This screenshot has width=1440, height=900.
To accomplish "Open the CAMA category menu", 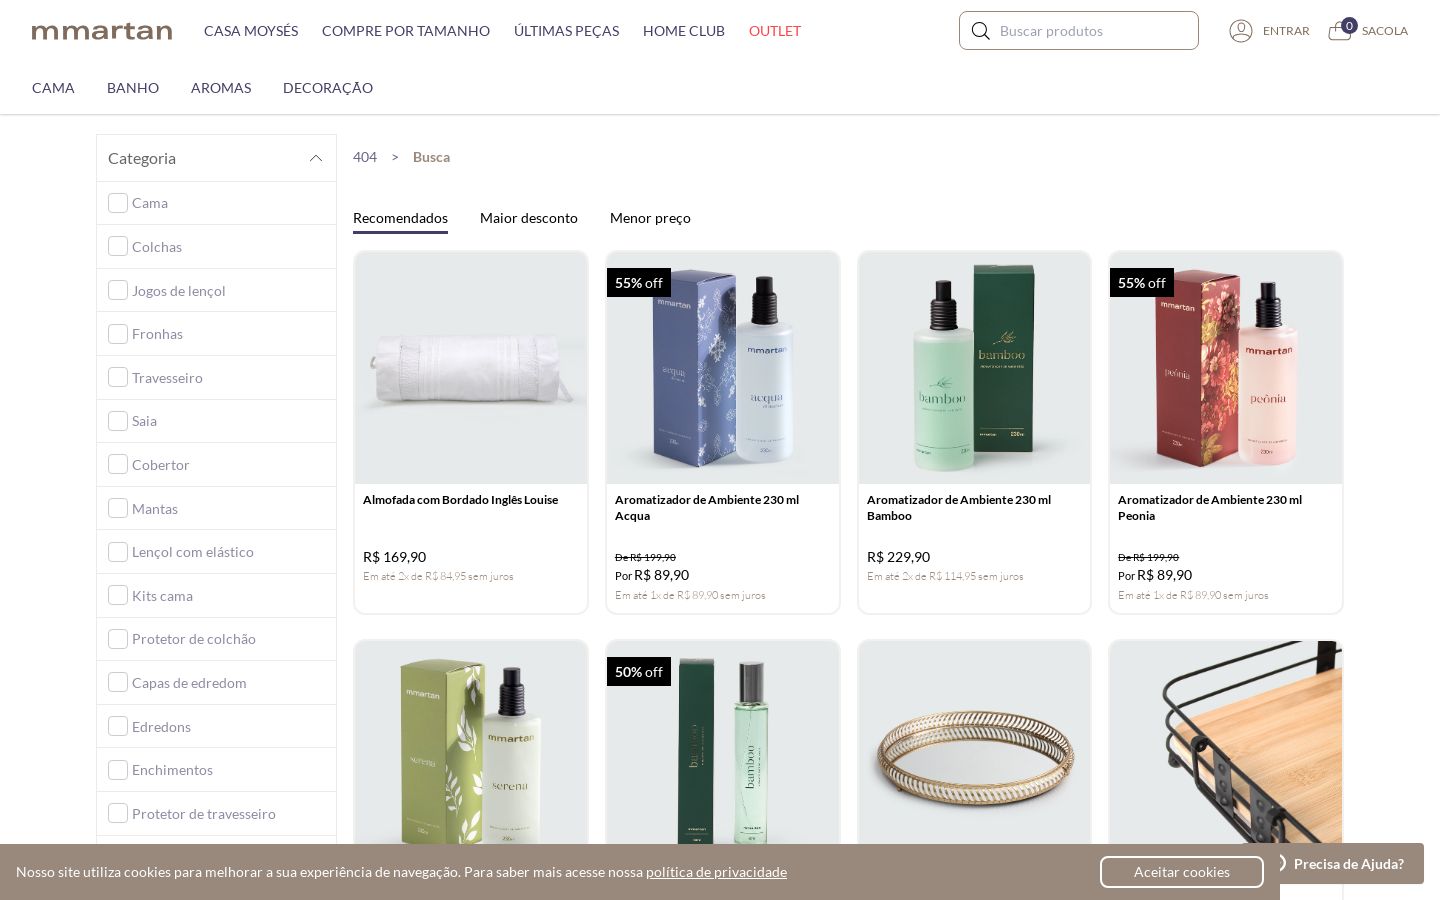I will pyautogui.click(x=53, y=88).
